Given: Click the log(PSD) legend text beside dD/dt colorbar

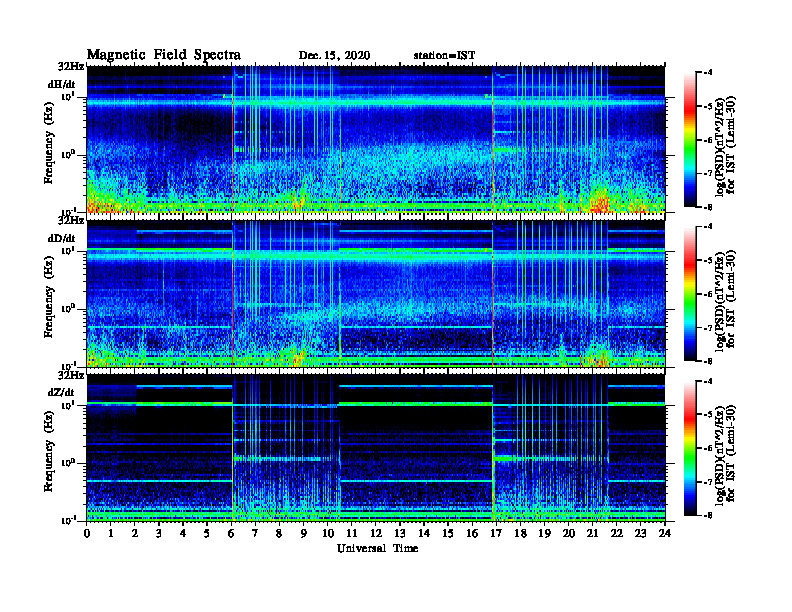Looking at the screenshot, I should click(x=725, y=300).
